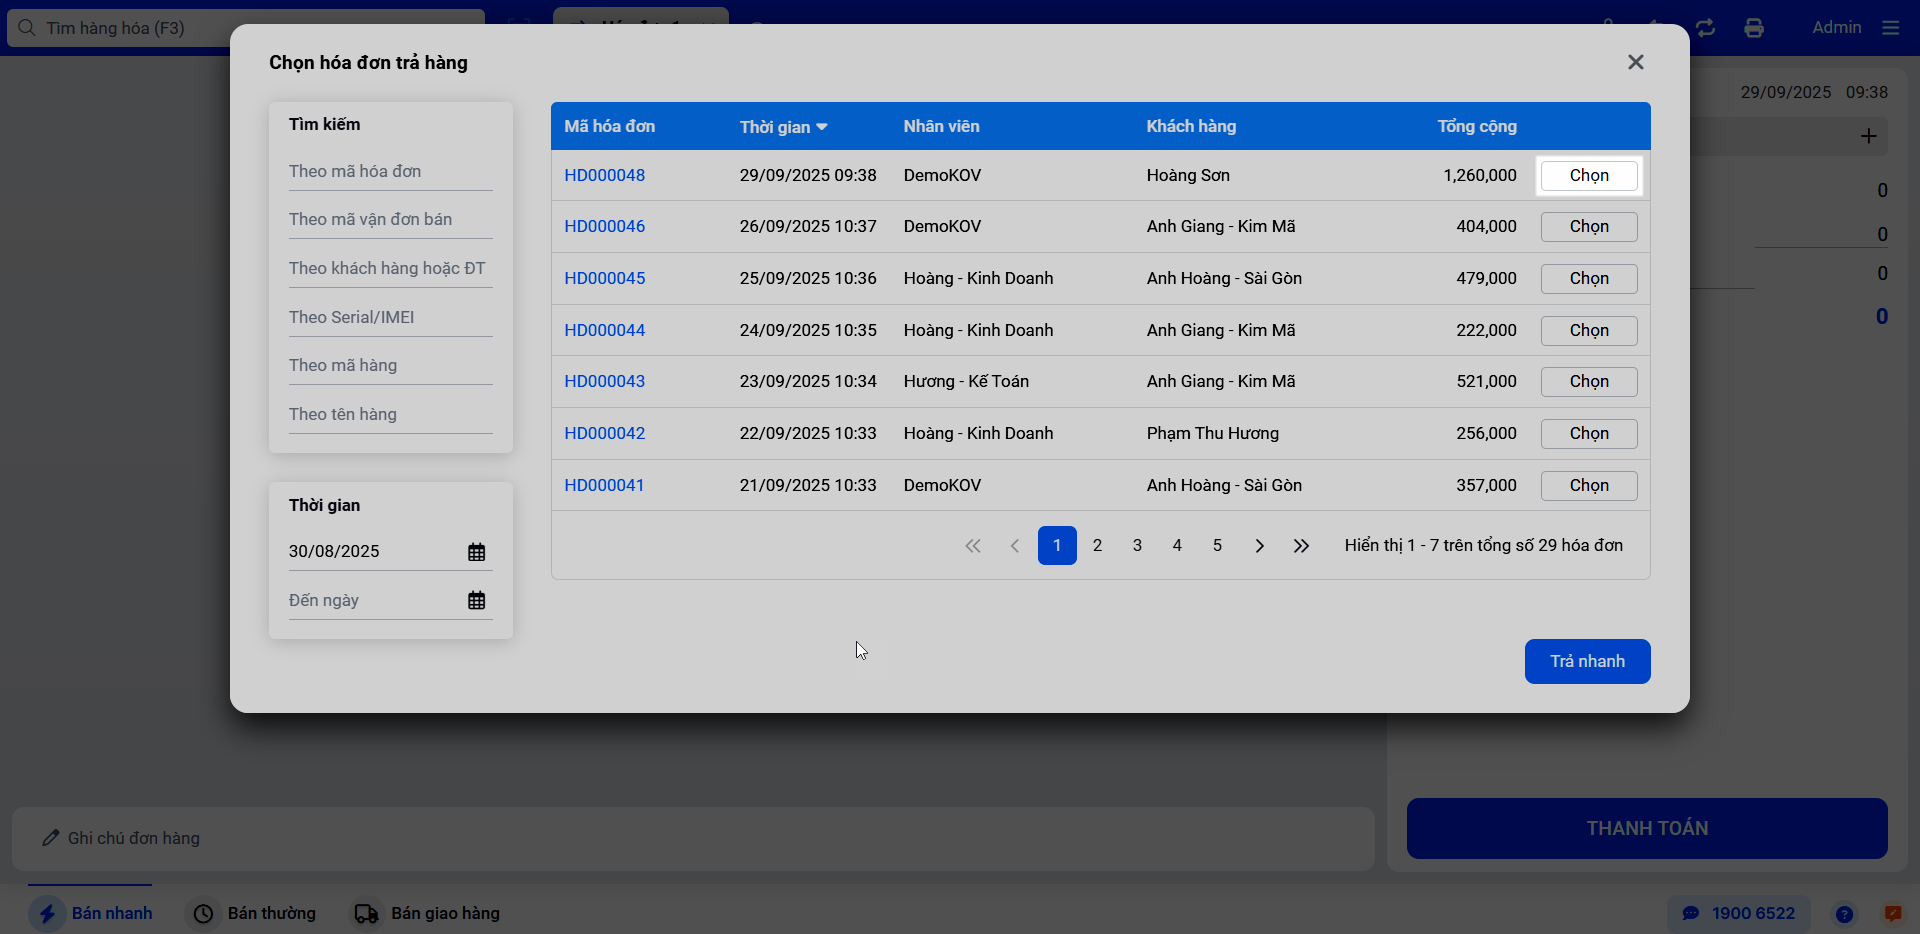Open invoice HD000045 link
This screenshot has height=934, width=1920.
coord(604,278)
